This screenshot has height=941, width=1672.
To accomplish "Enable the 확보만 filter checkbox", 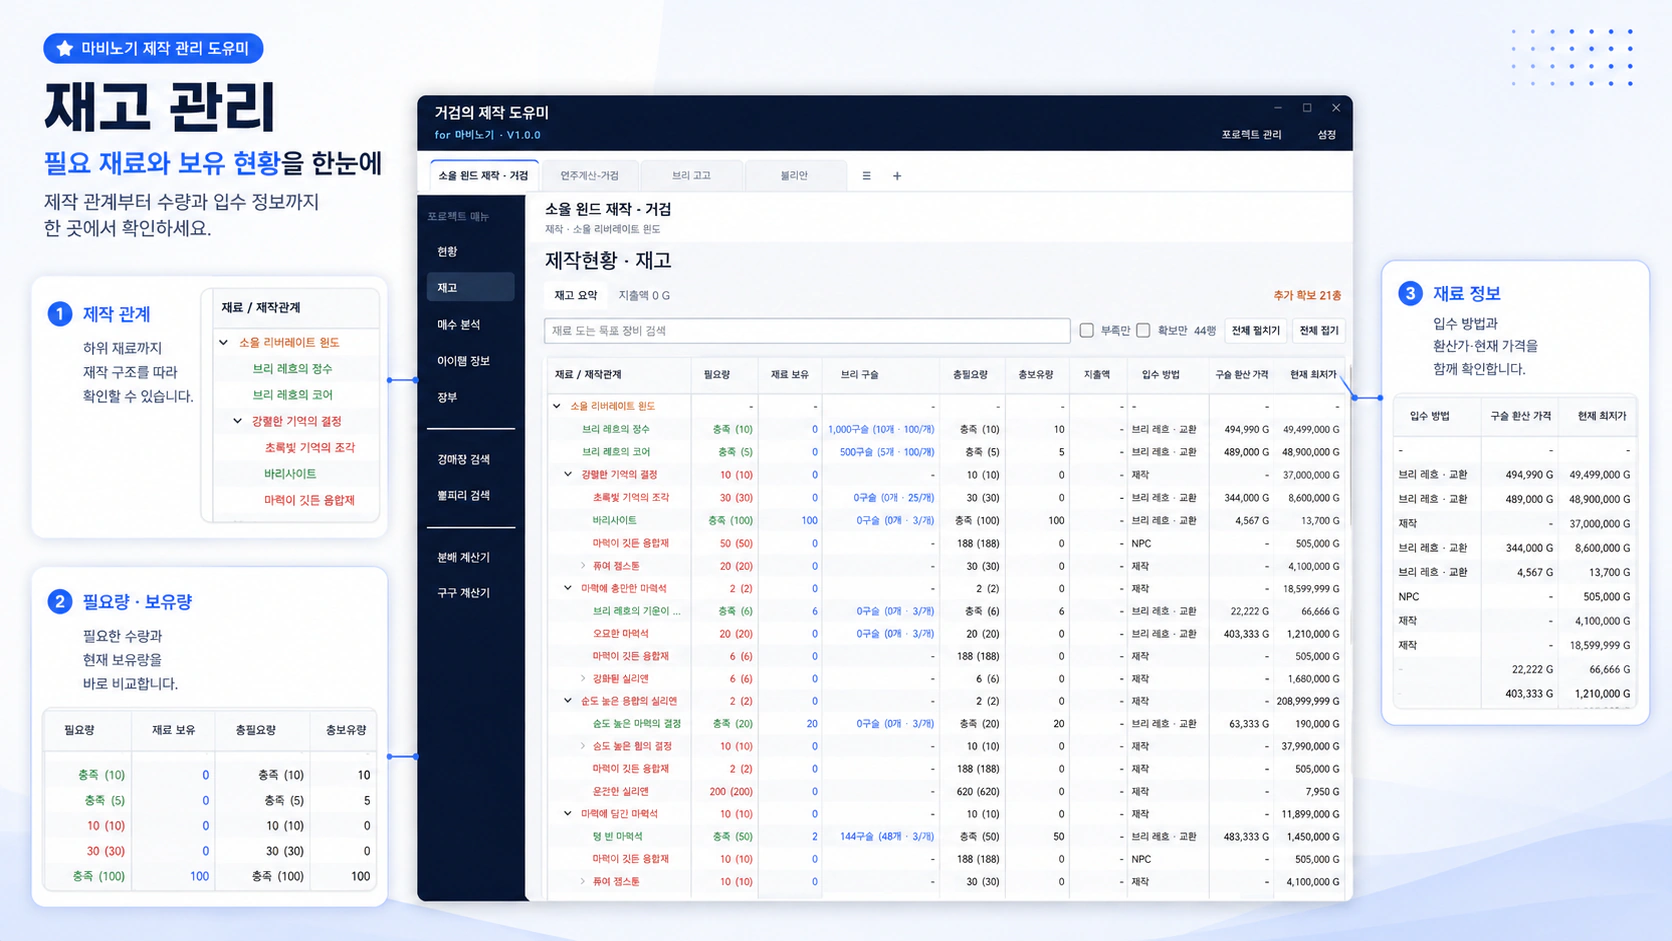I will click(x=1143, y=330).
